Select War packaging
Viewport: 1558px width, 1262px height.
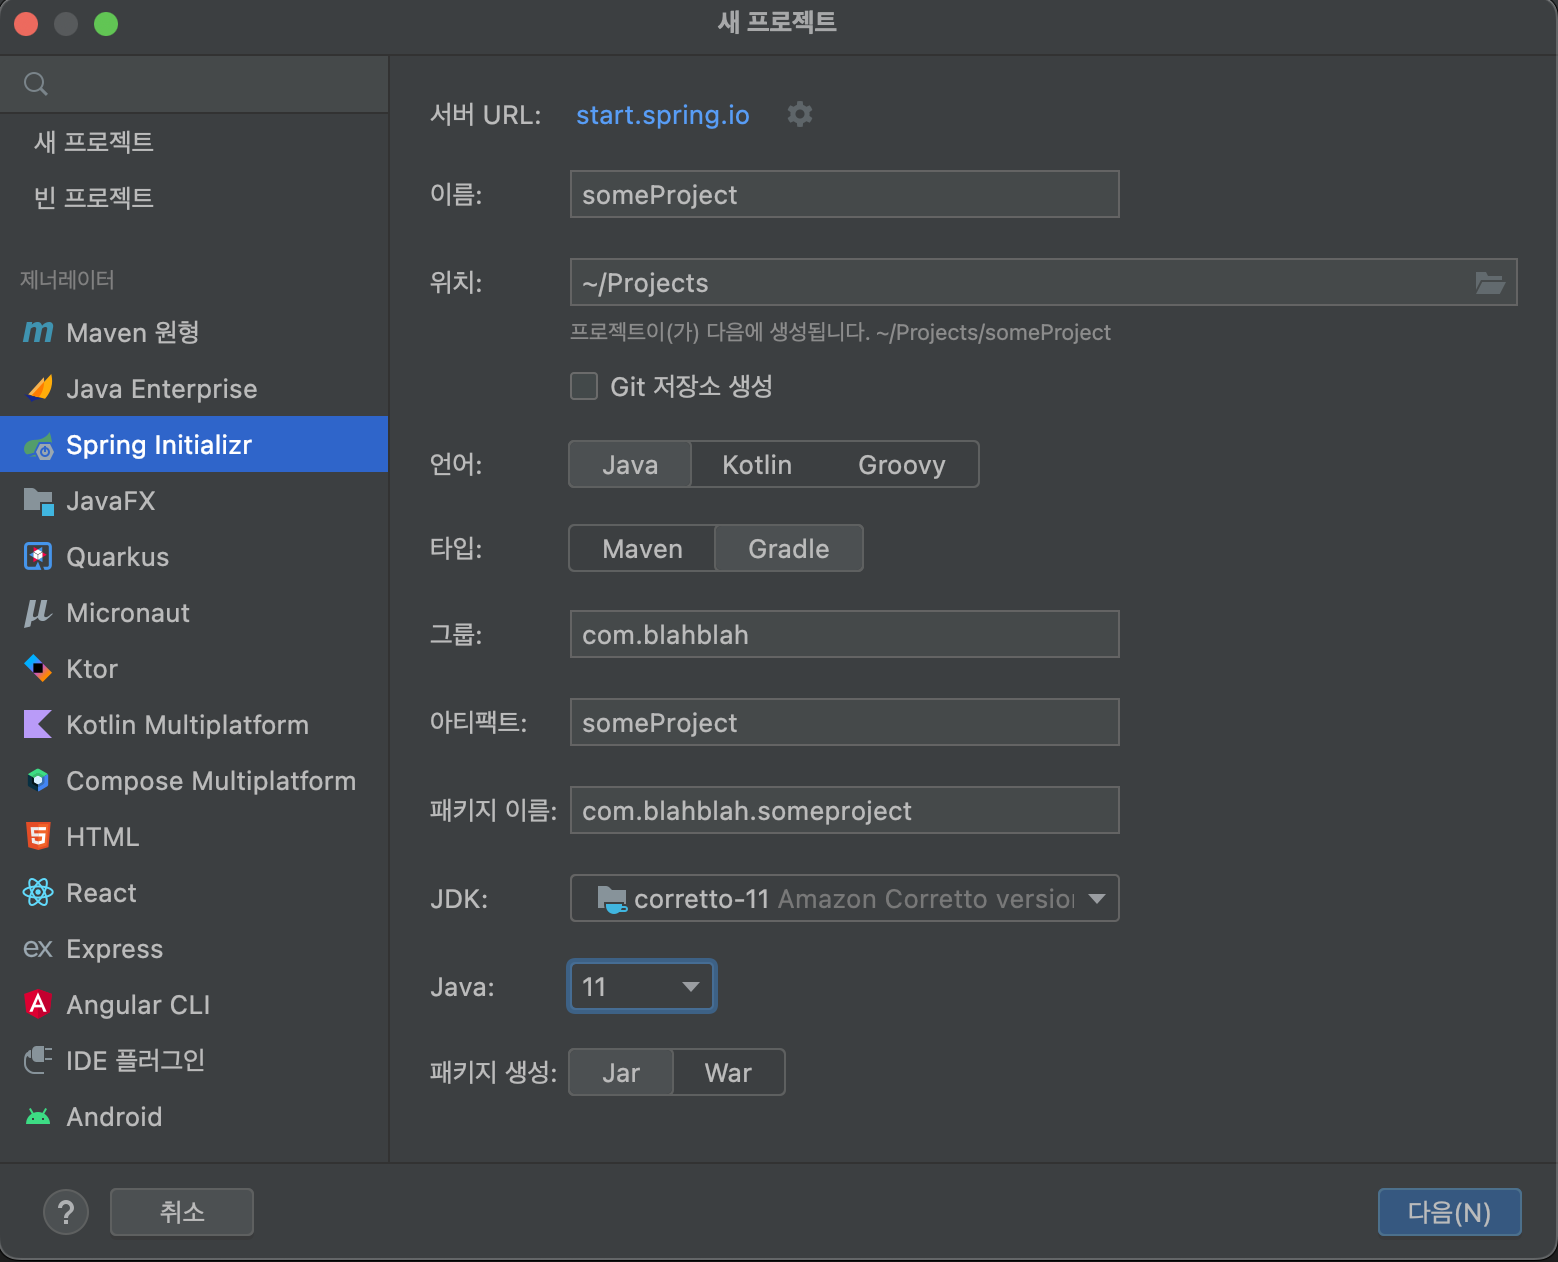[x=728, y=1073]
